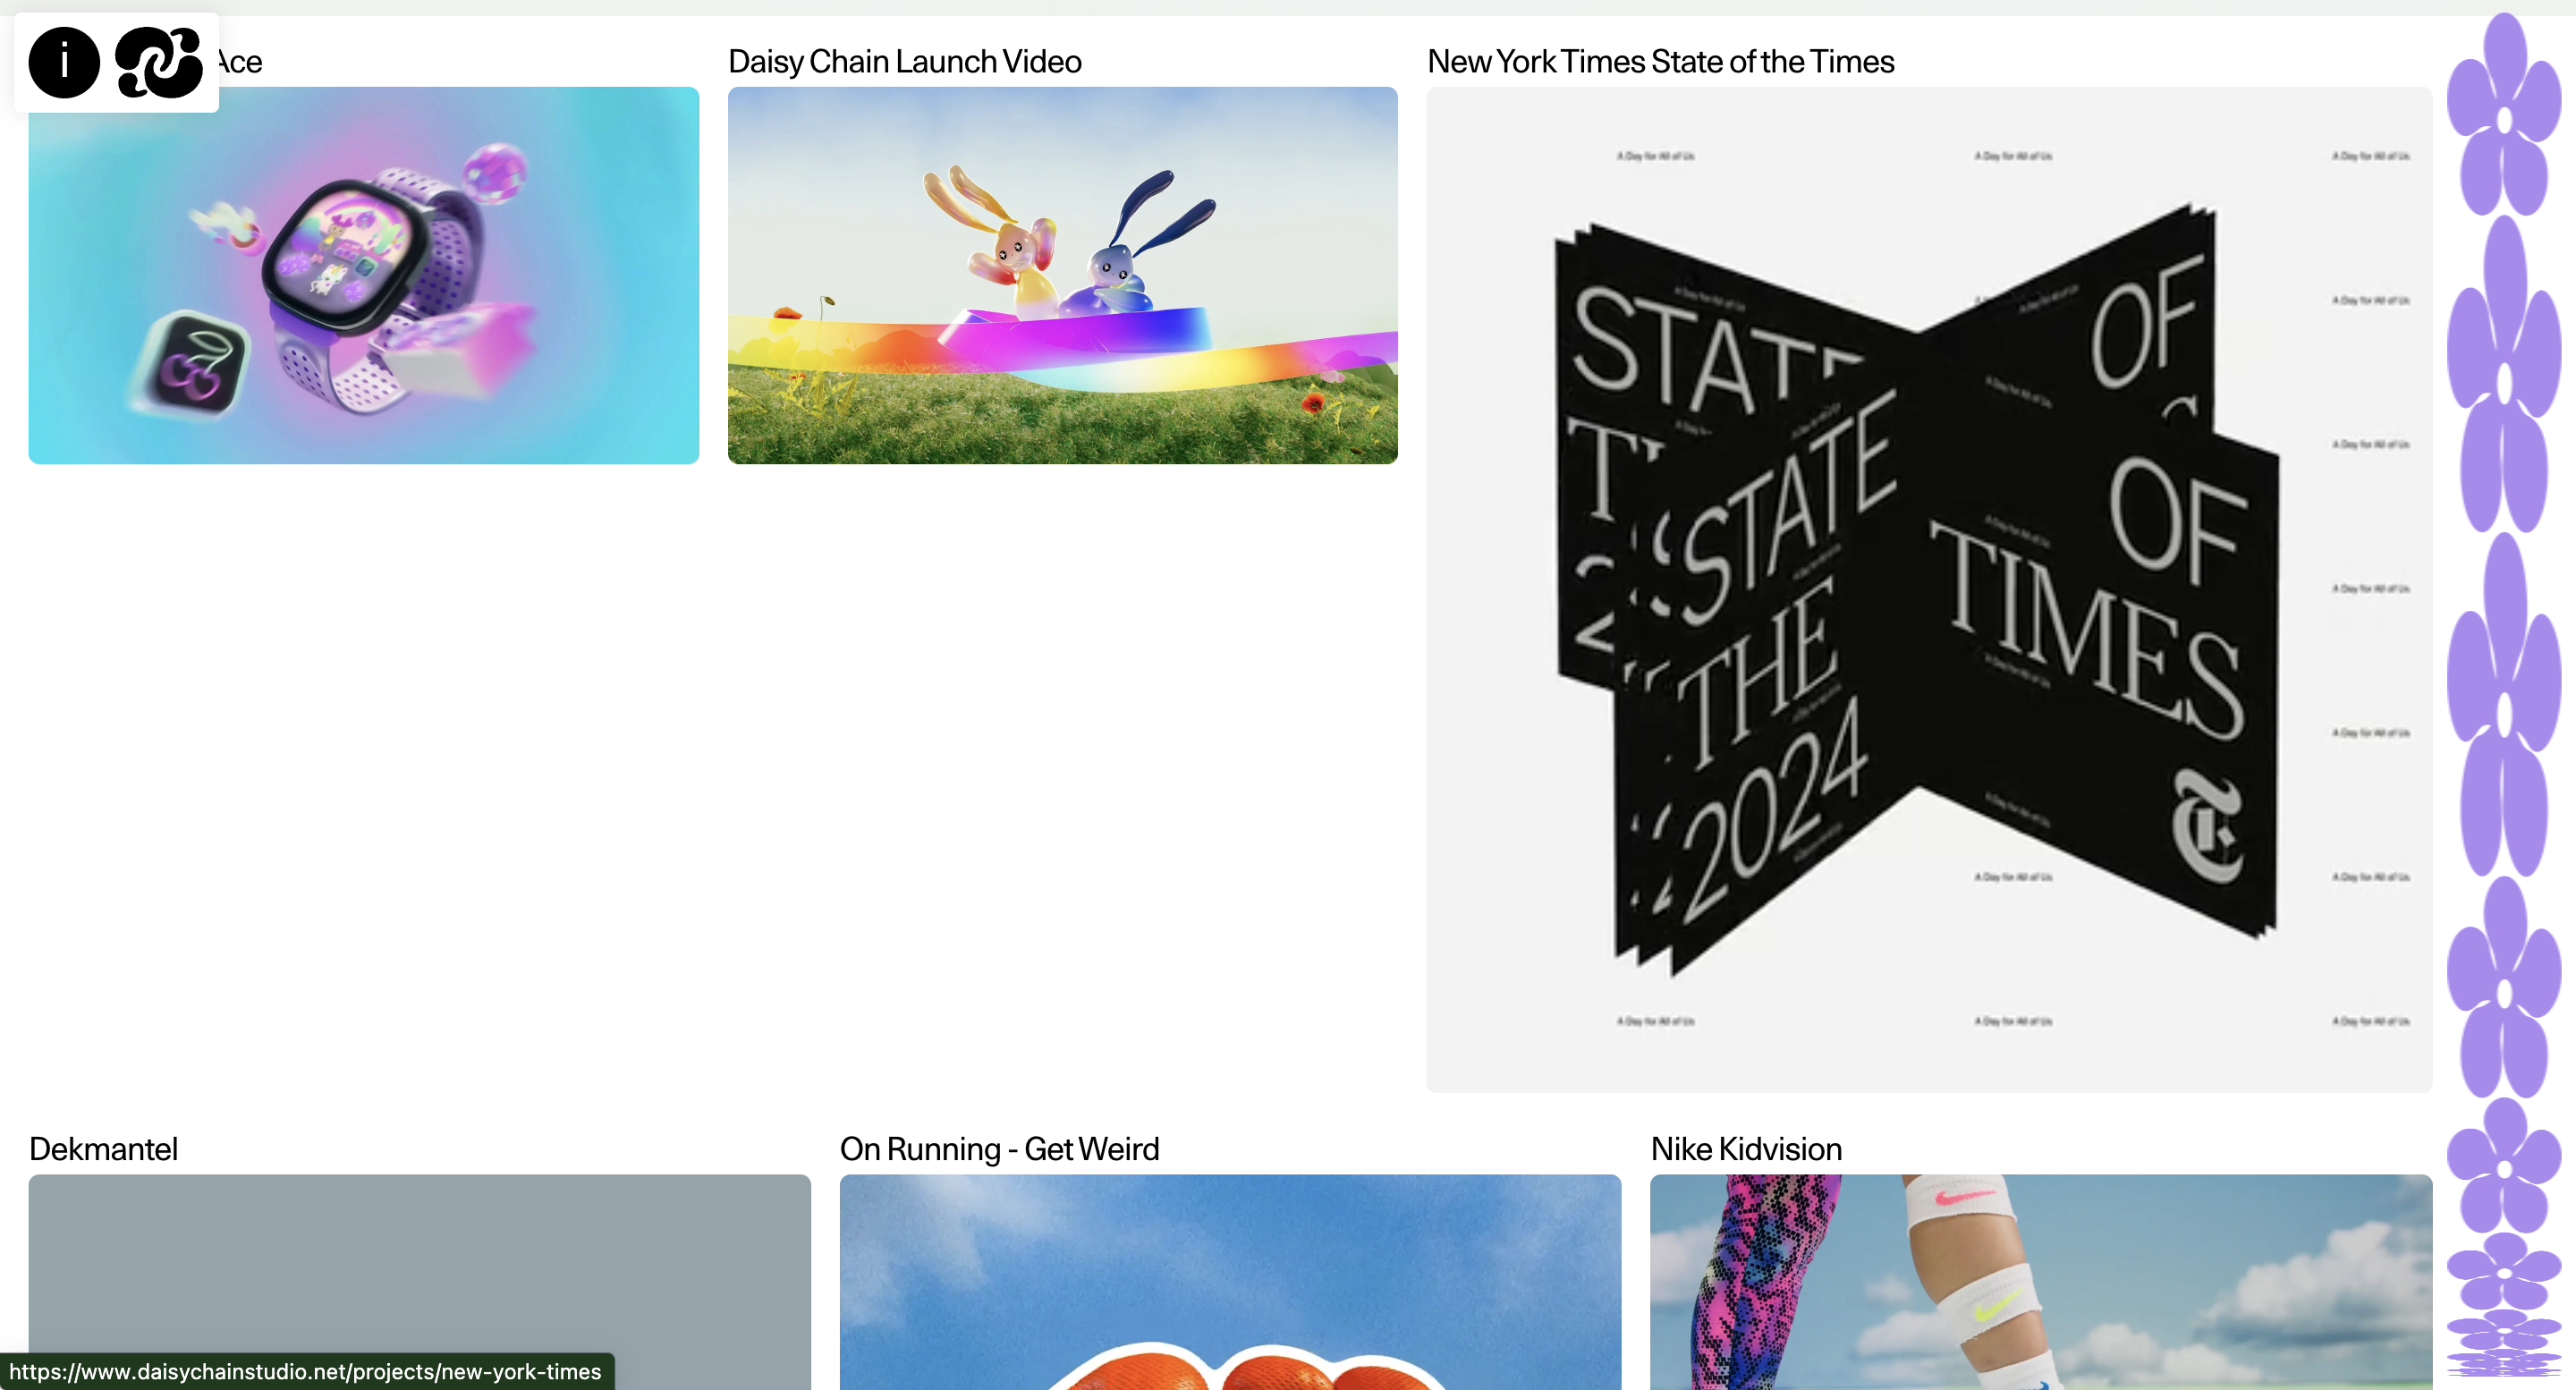The image size is (2576, 1390).
Task: Click the fourth purple flower near the poster bottom
Action: point(2504,987)
